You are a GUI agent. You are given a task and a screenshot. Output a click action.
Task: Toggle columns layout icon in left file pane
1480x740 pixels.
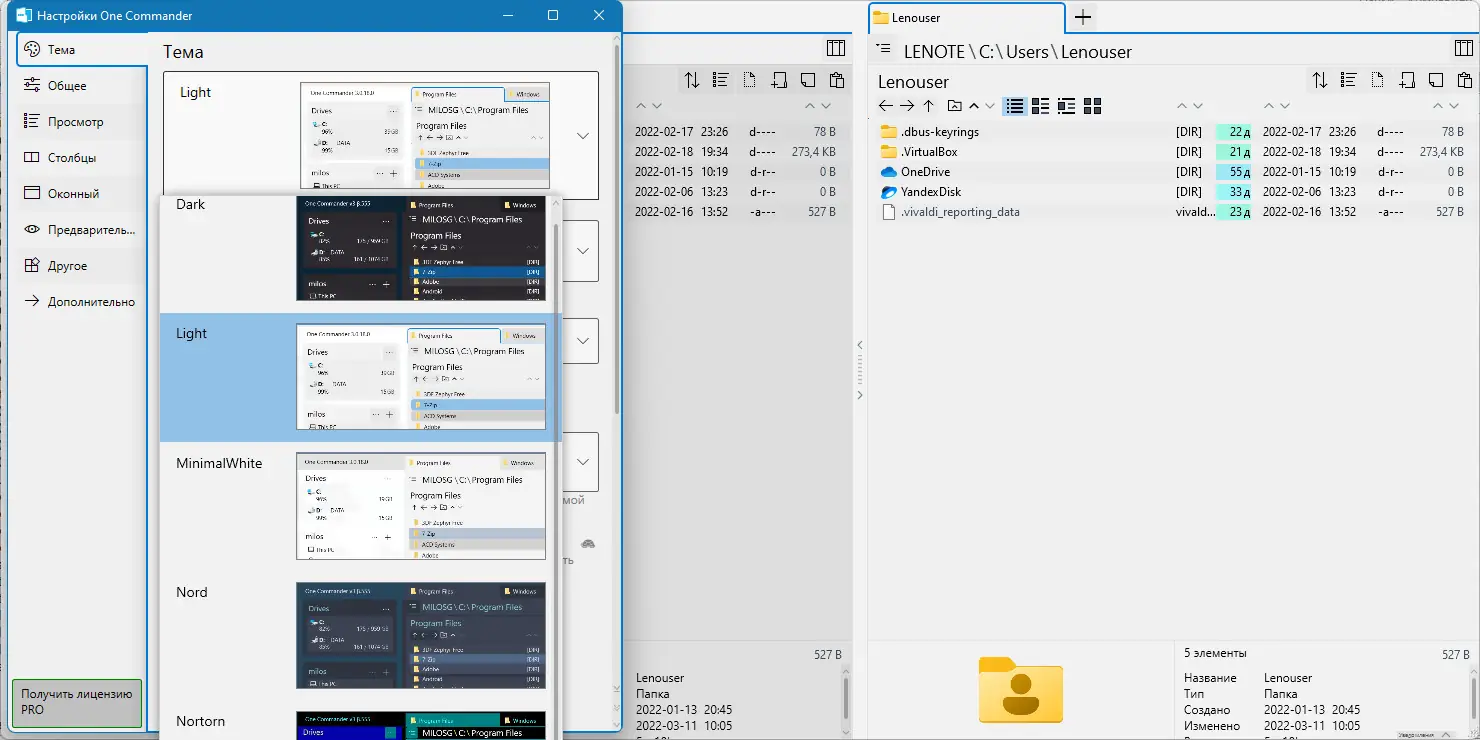click(x=836, y=48)
